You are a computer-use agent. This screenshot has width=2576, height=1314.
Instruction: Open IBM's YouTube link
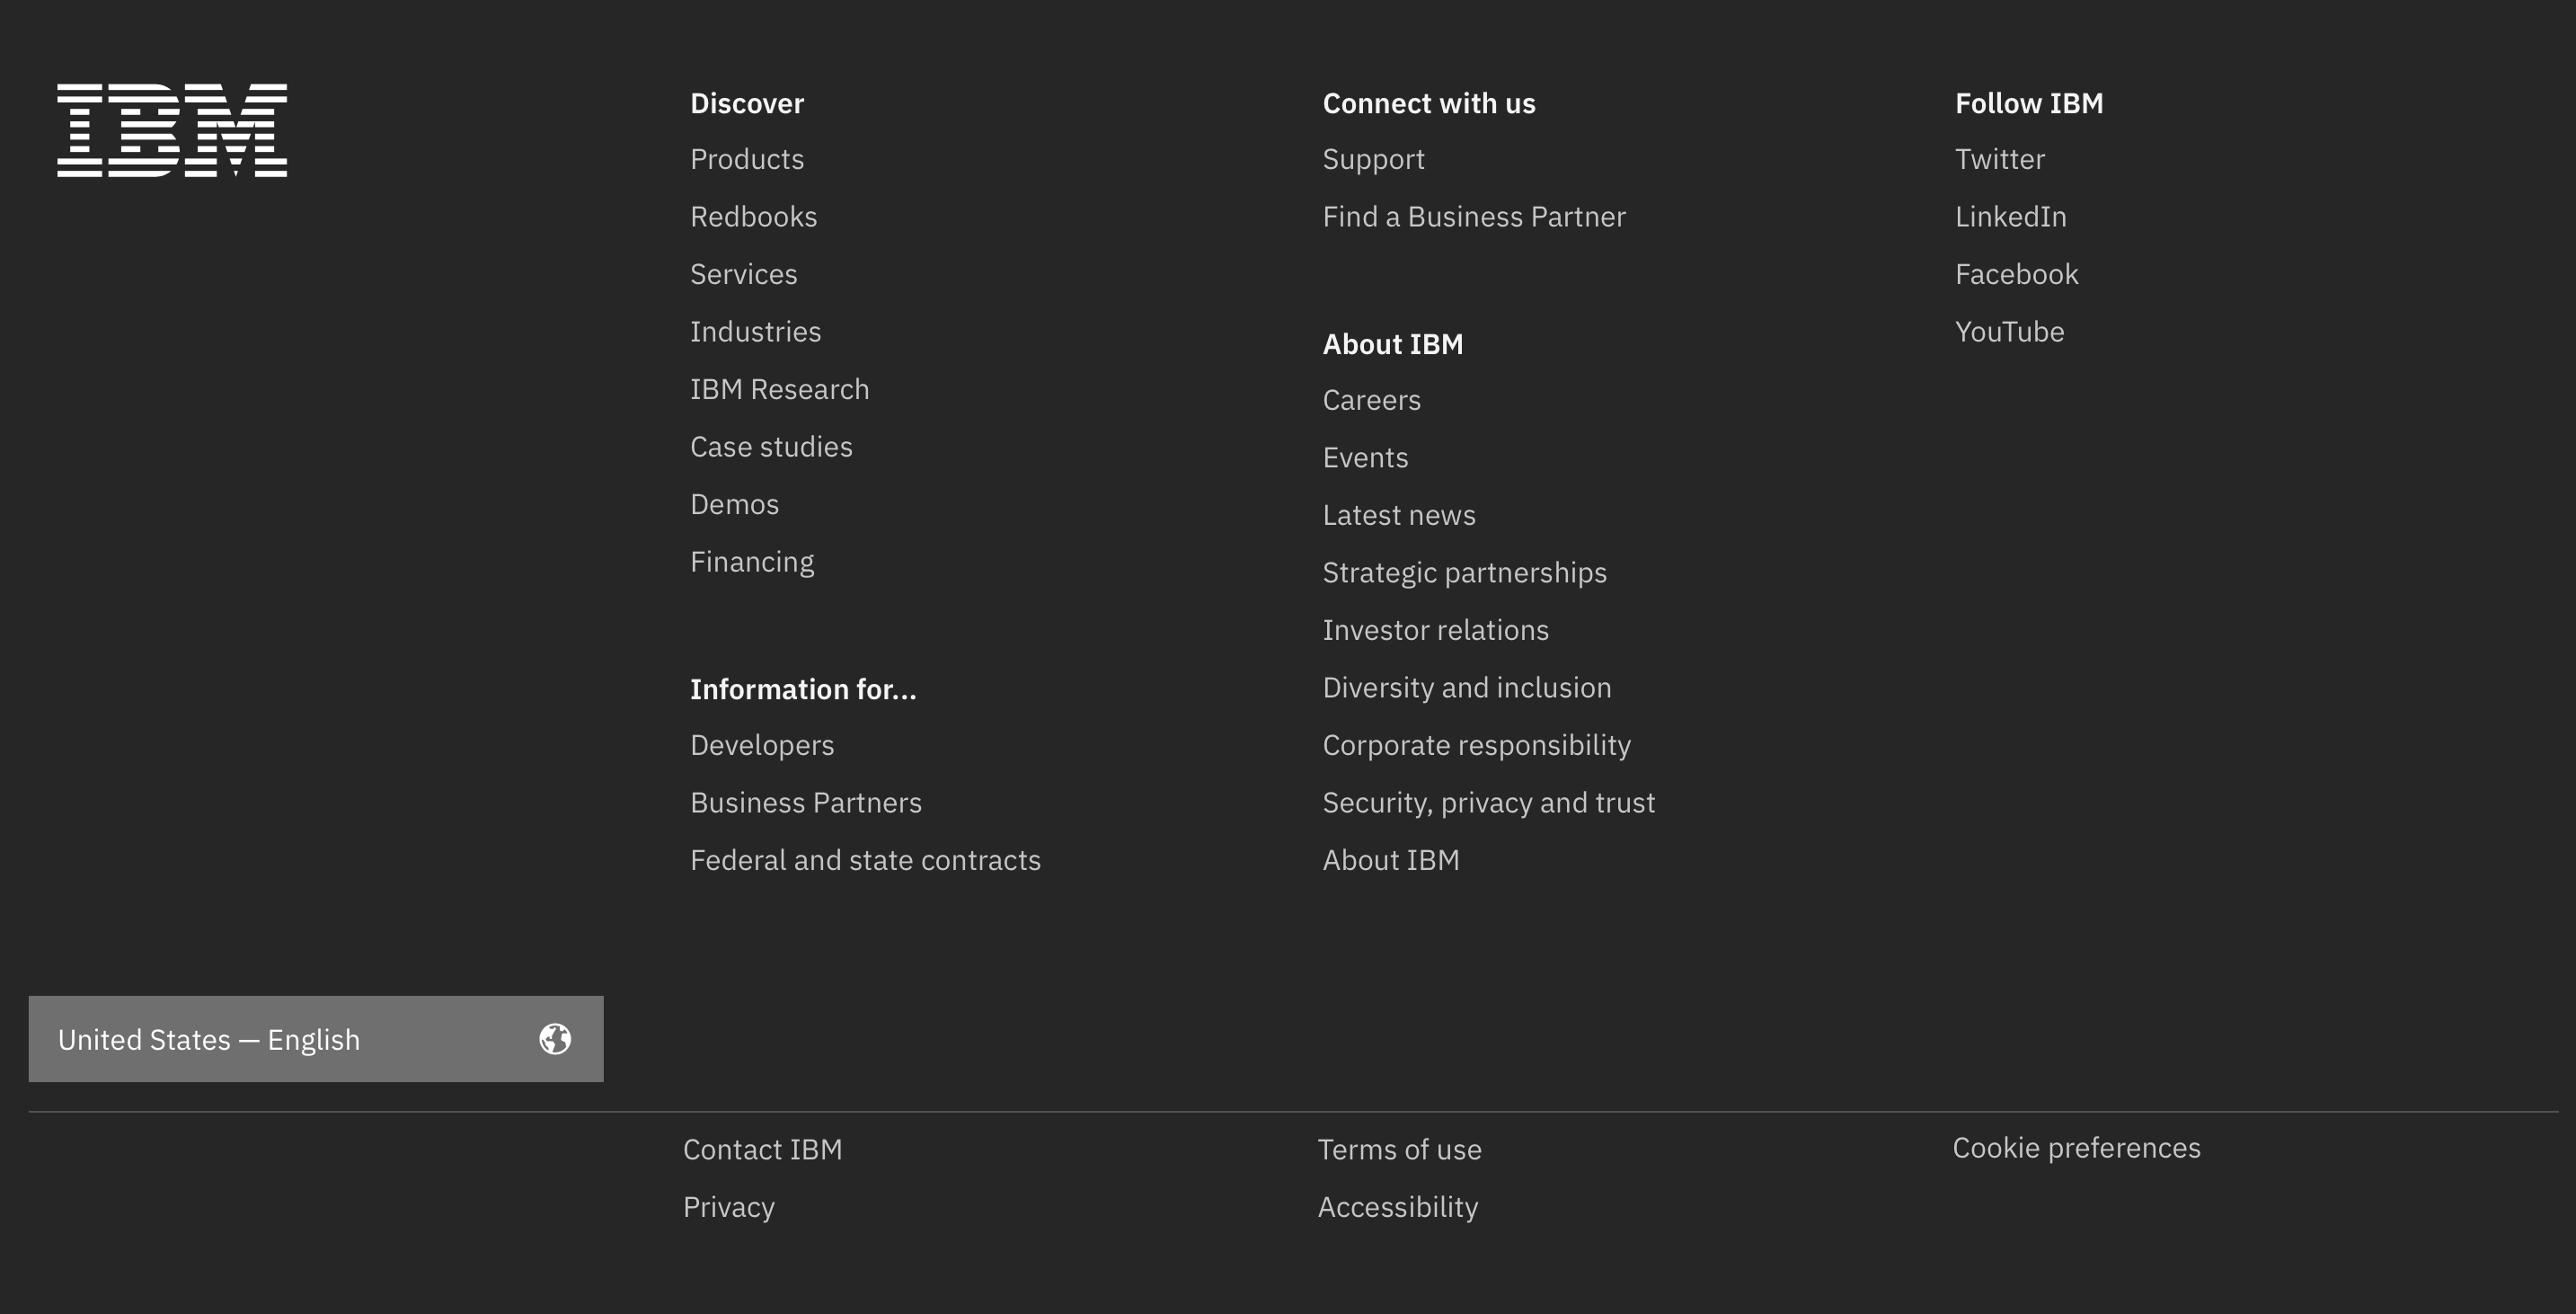point(2010,332)
